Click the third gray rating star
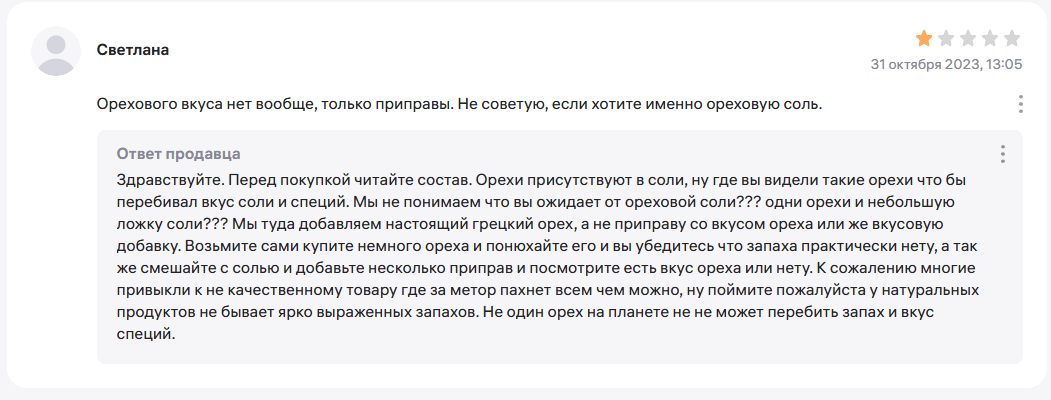The width and height of the screenshot is (1051, 400). point(968,39)
